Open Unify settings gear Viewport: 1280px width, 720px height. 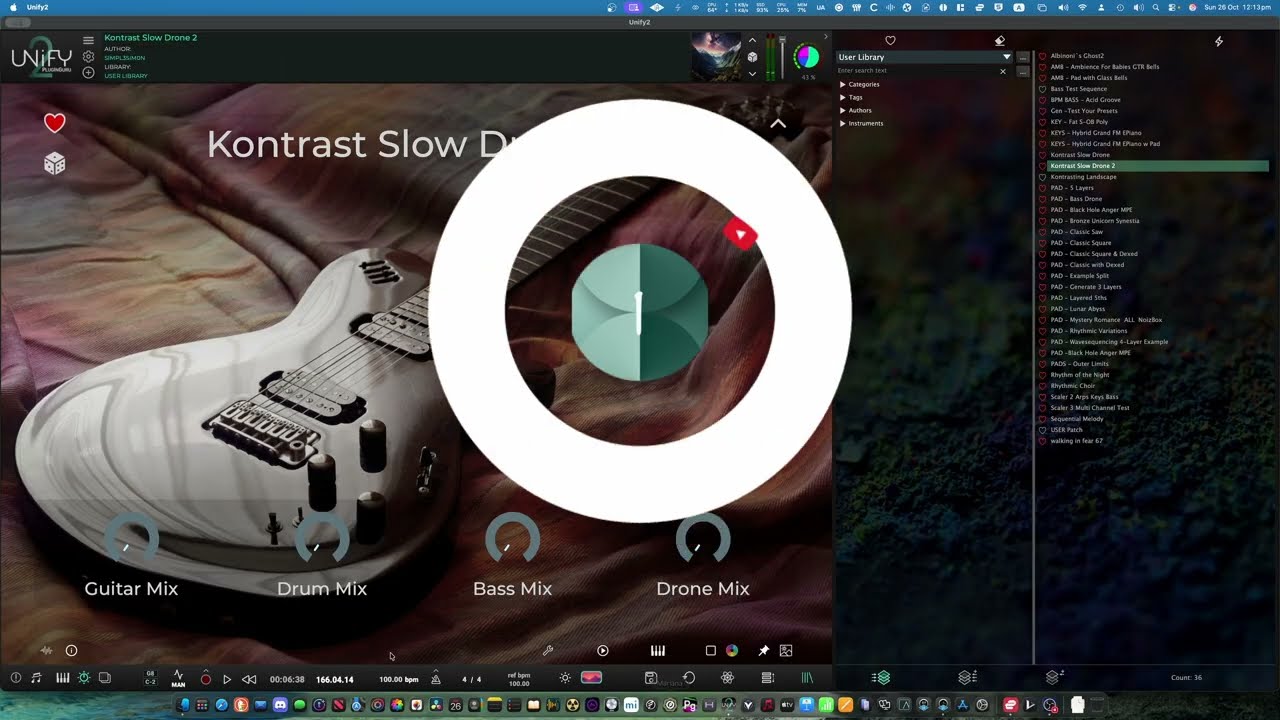tap(88, 57)
